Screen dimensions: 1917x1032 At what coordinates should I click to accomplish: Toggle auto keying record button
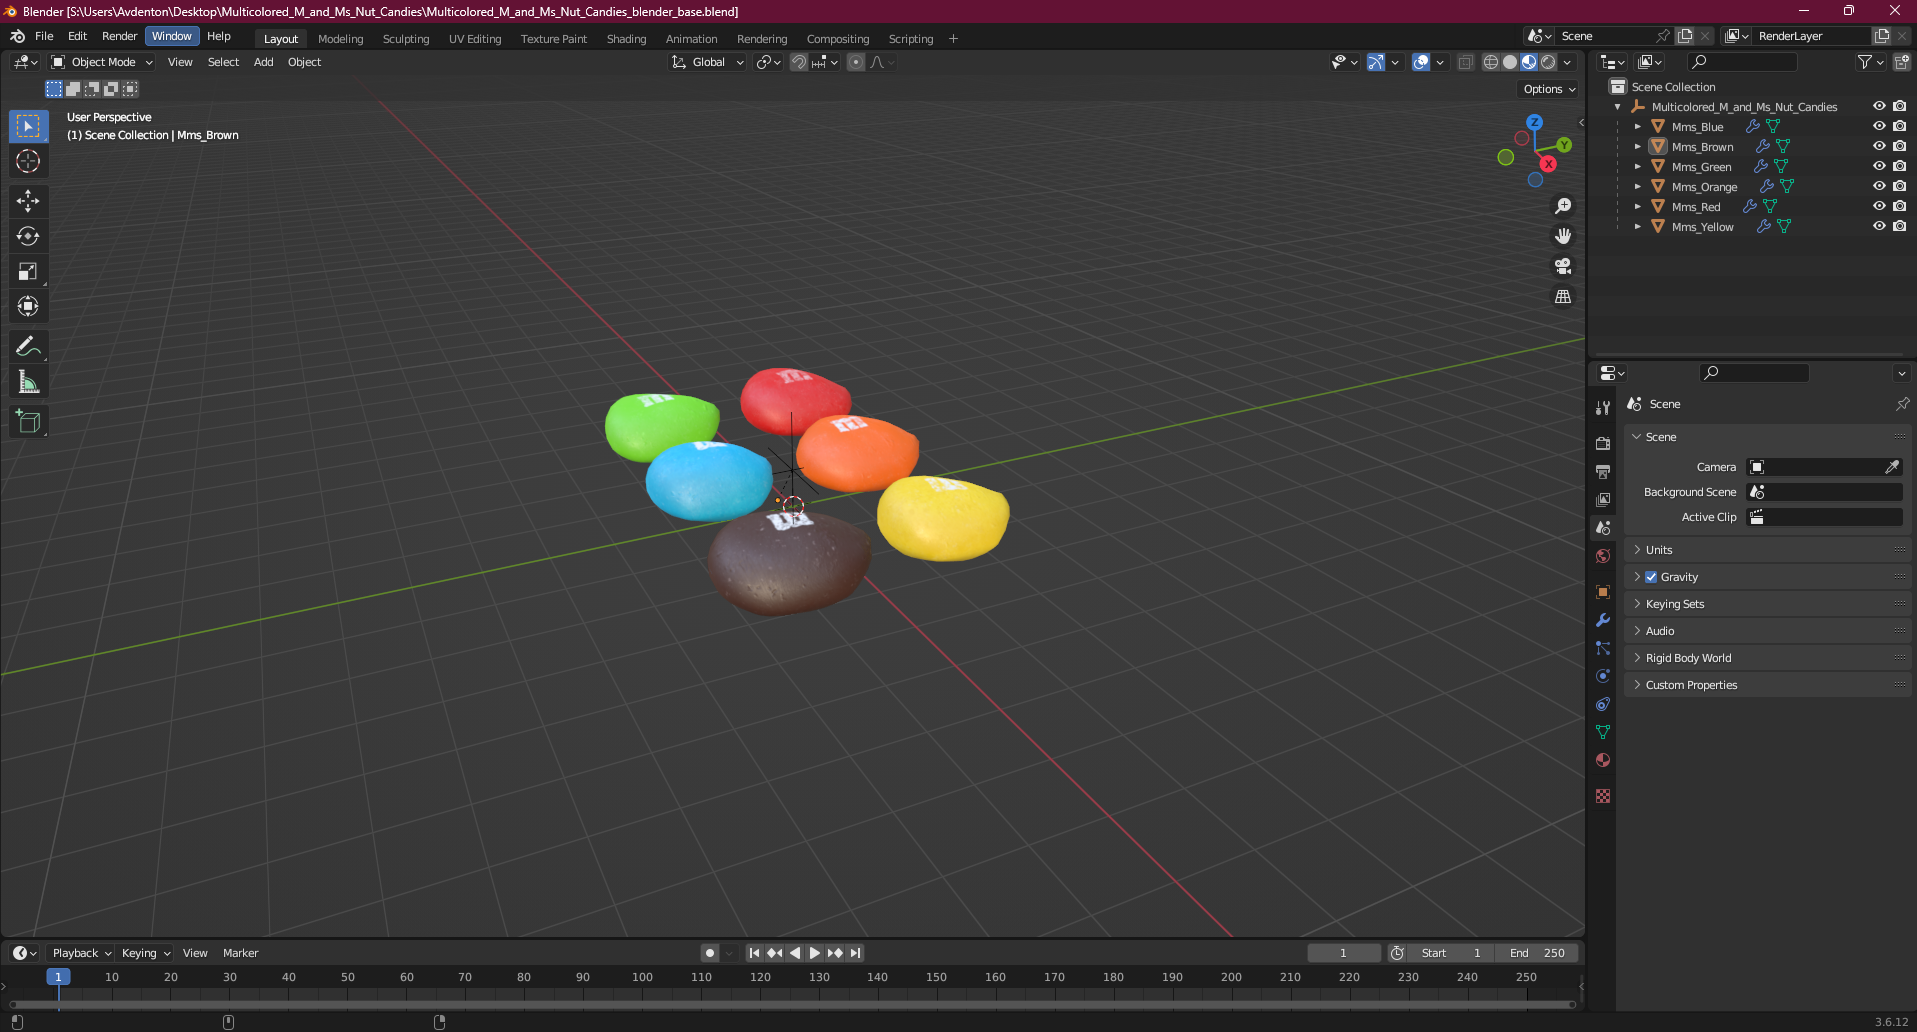pos(710,953)
